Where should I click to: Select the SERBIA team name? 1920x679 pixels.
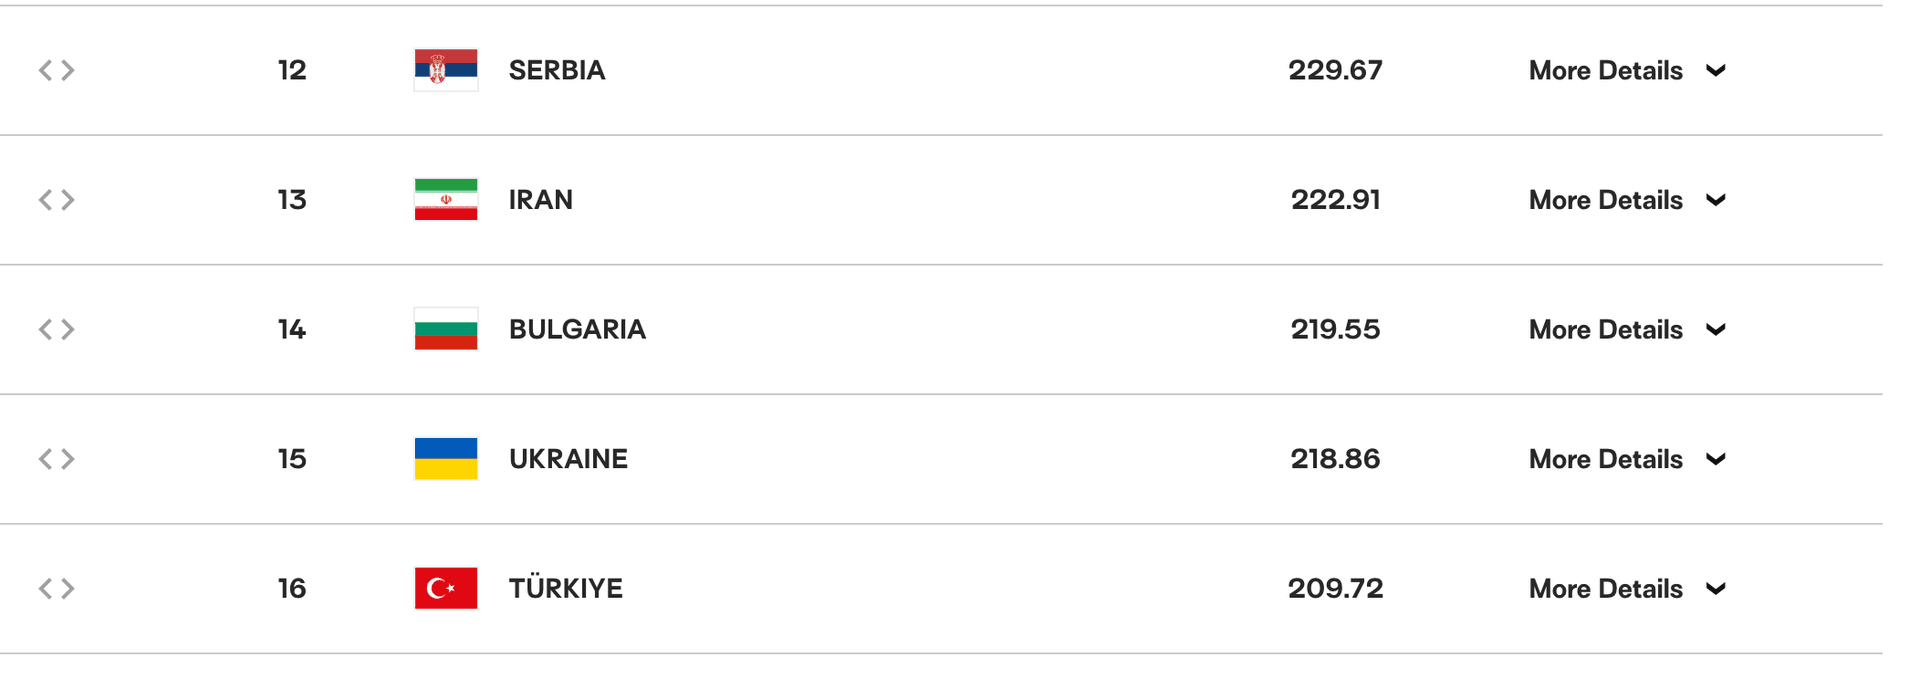tap(557, 70)
